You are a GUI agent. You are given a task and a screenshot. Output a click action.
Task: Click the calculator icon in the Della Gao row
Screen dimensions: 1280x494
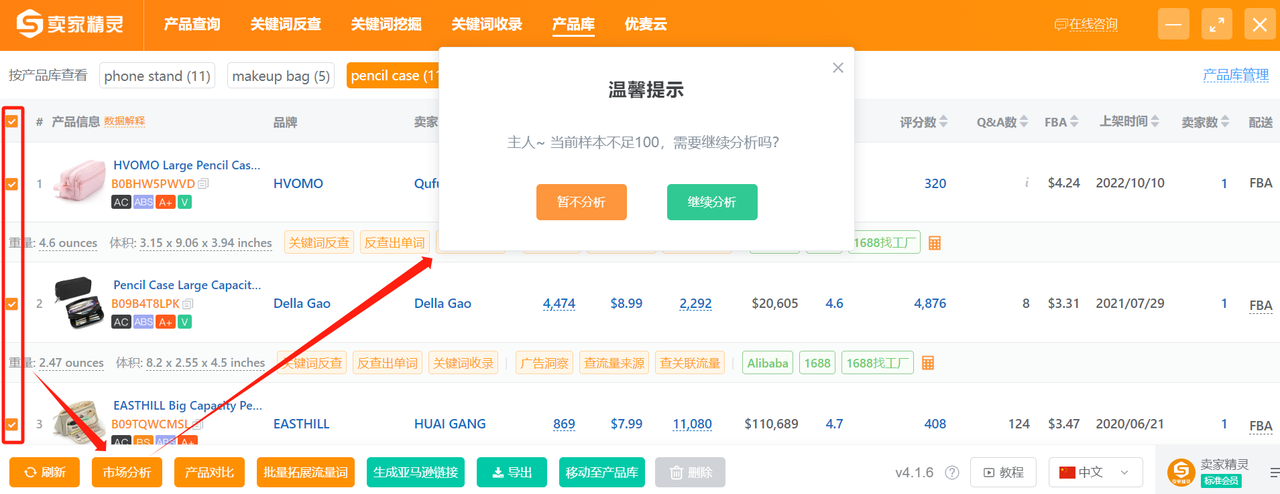click(928, 363)
